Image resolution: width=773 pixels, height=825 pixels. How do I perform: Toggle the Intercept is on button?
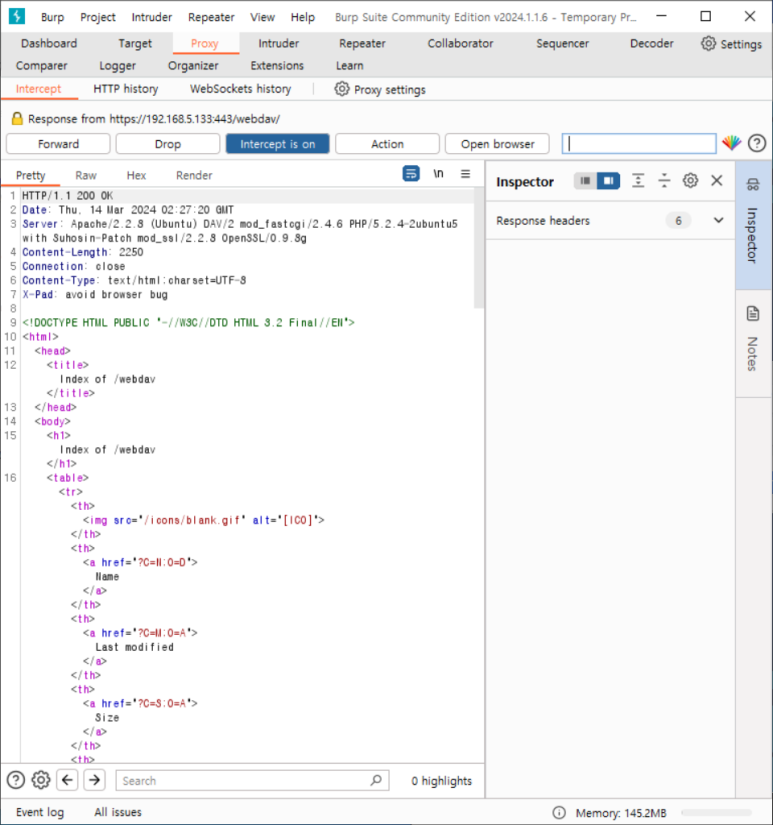(277, 144)
